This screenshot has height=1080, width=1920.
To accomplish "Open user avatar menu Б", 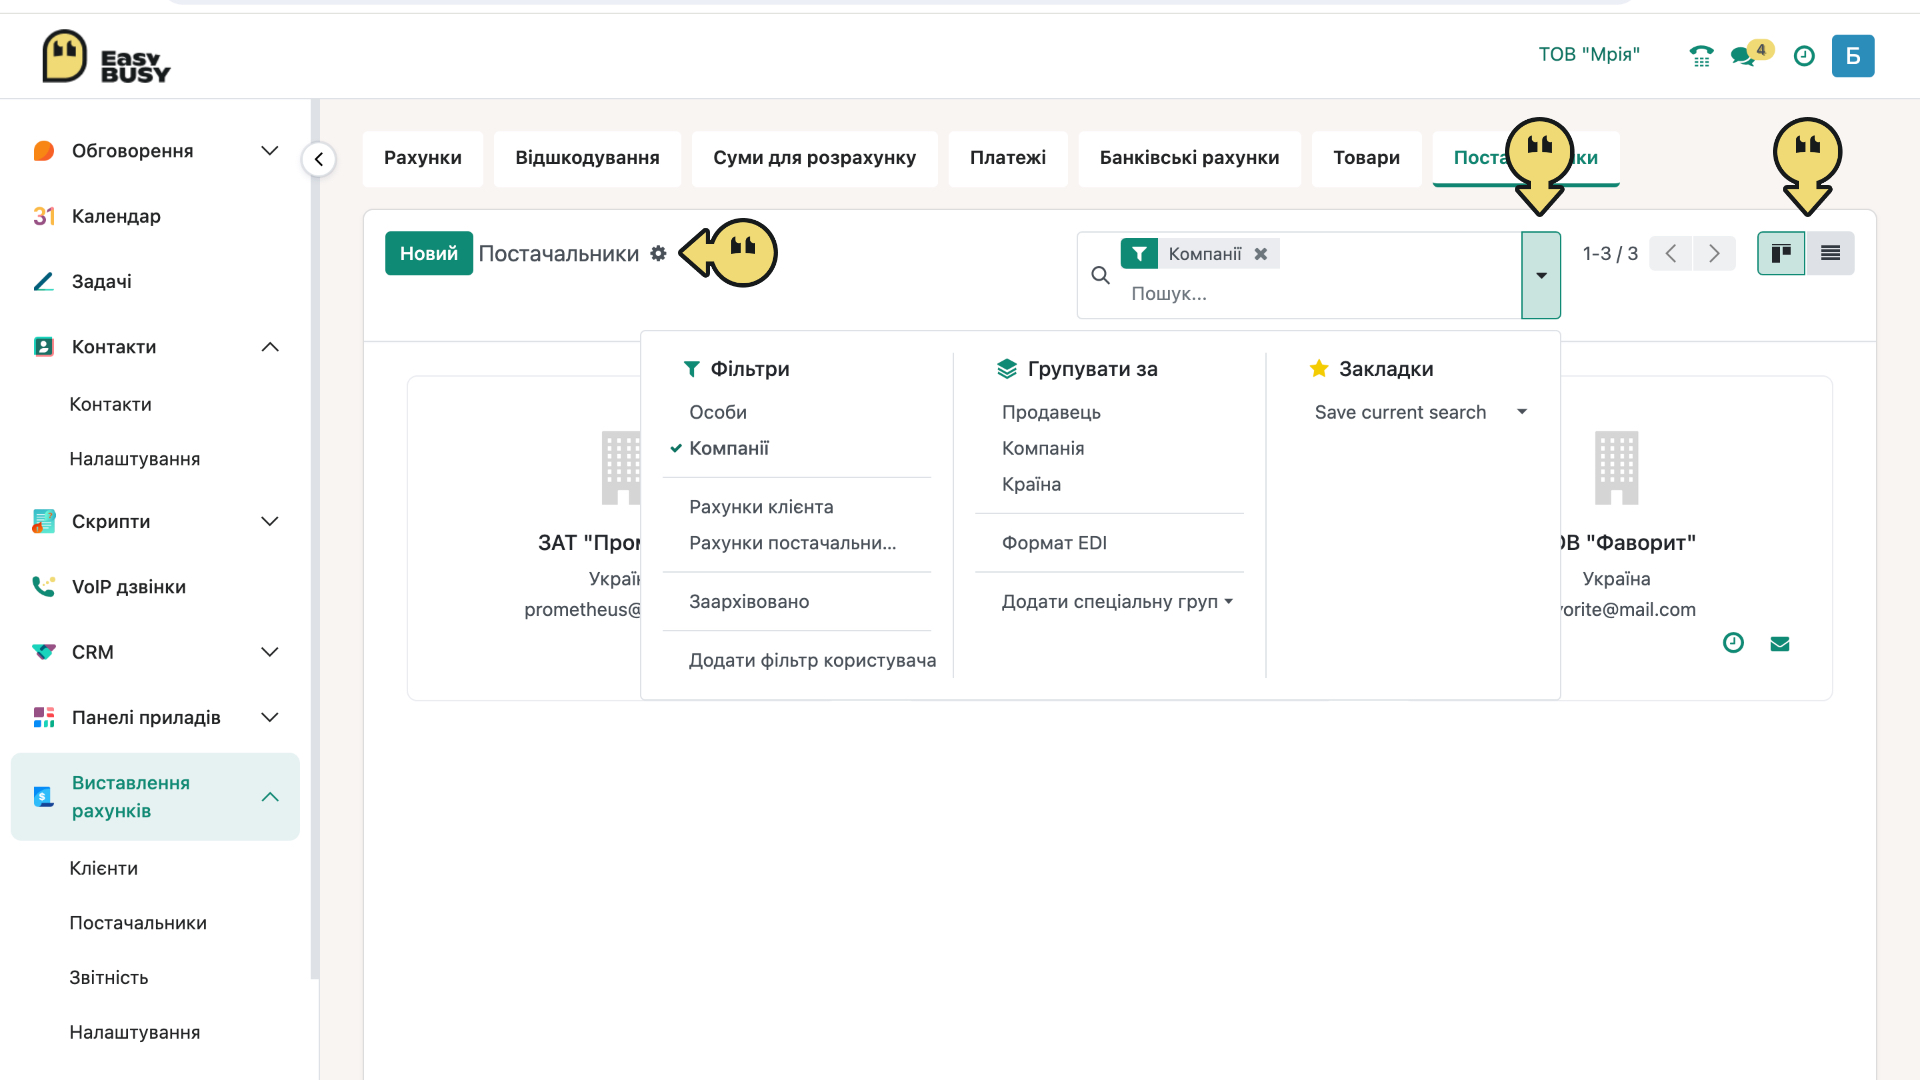I will tap(1853, 56).
